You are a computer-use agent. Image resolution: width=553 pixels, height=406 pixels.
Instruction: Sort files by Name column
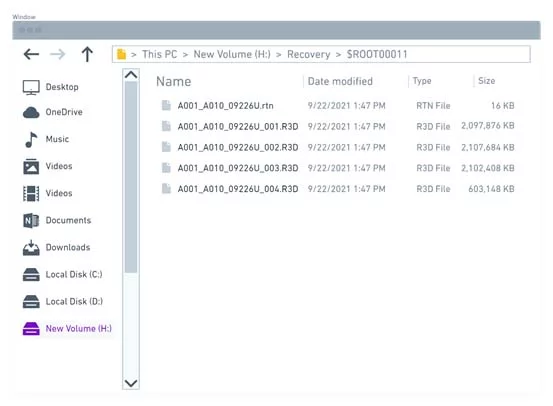pos(174,81)
